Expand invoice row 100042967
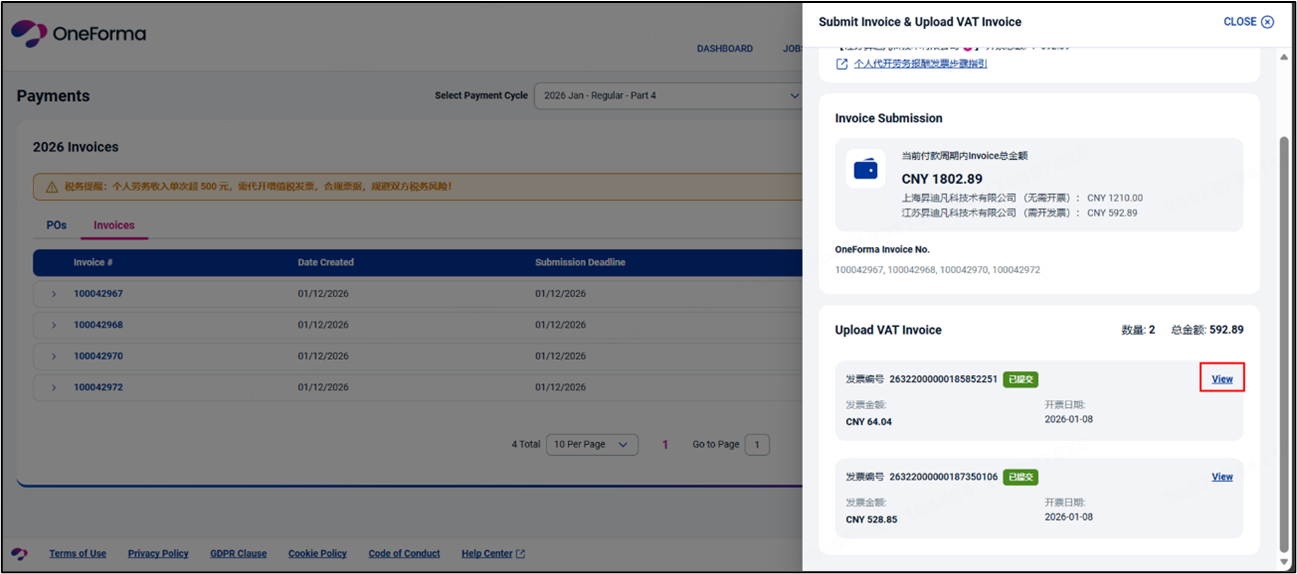 click(54, 294)
